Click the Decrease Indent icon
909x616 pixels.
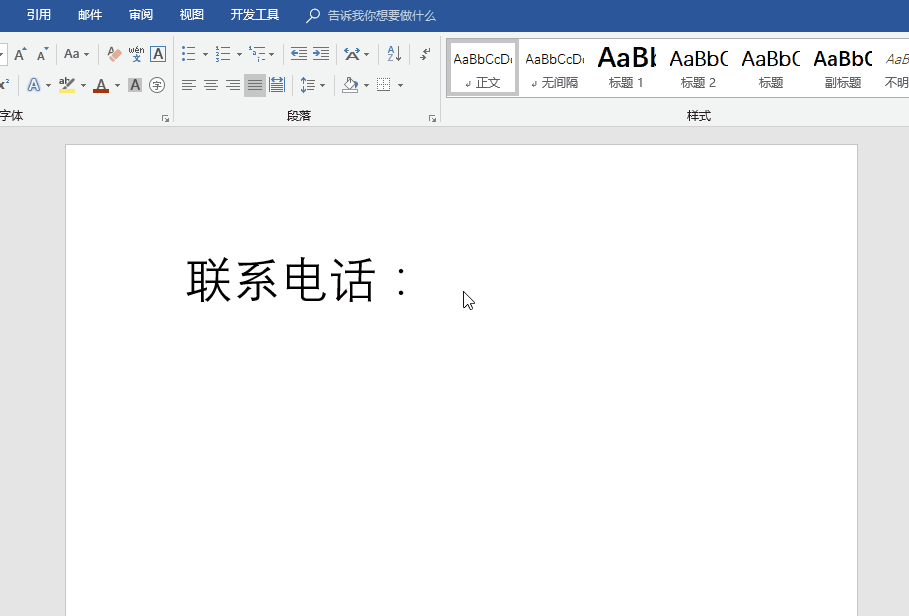(298, 54)
